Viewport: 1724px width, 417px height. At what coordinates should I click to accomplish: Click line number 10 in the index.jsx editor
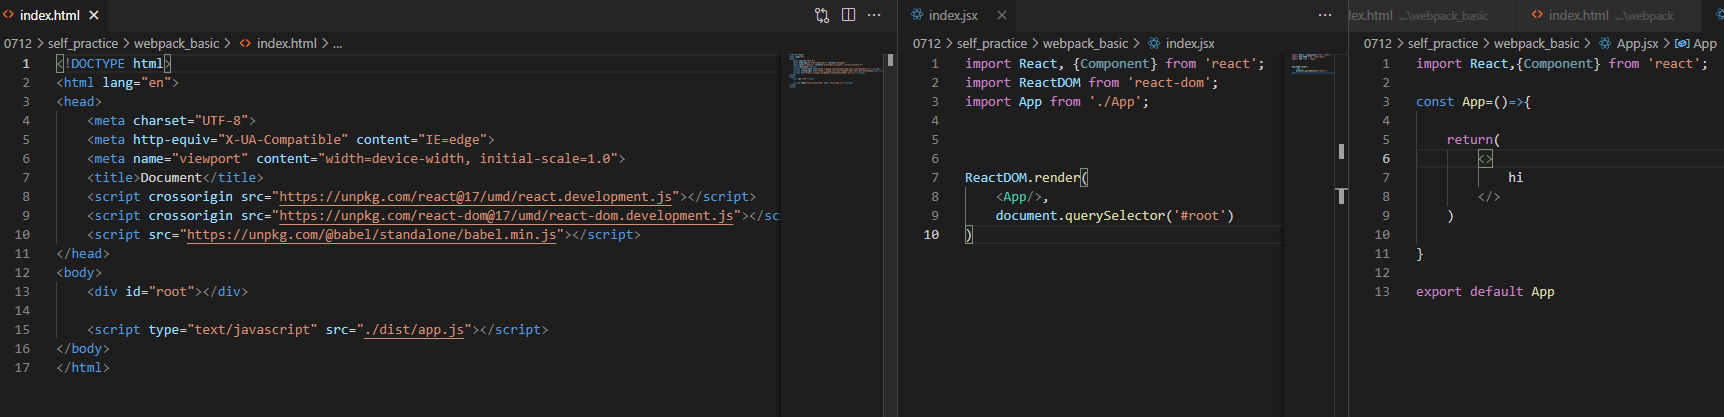(931, 235)
